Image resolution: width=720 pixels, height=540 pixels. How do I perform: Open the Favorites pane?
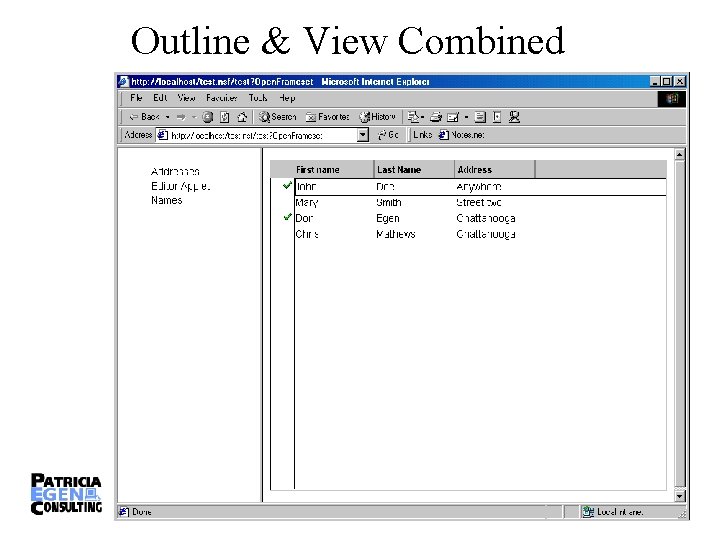click(x=327, y=117)
